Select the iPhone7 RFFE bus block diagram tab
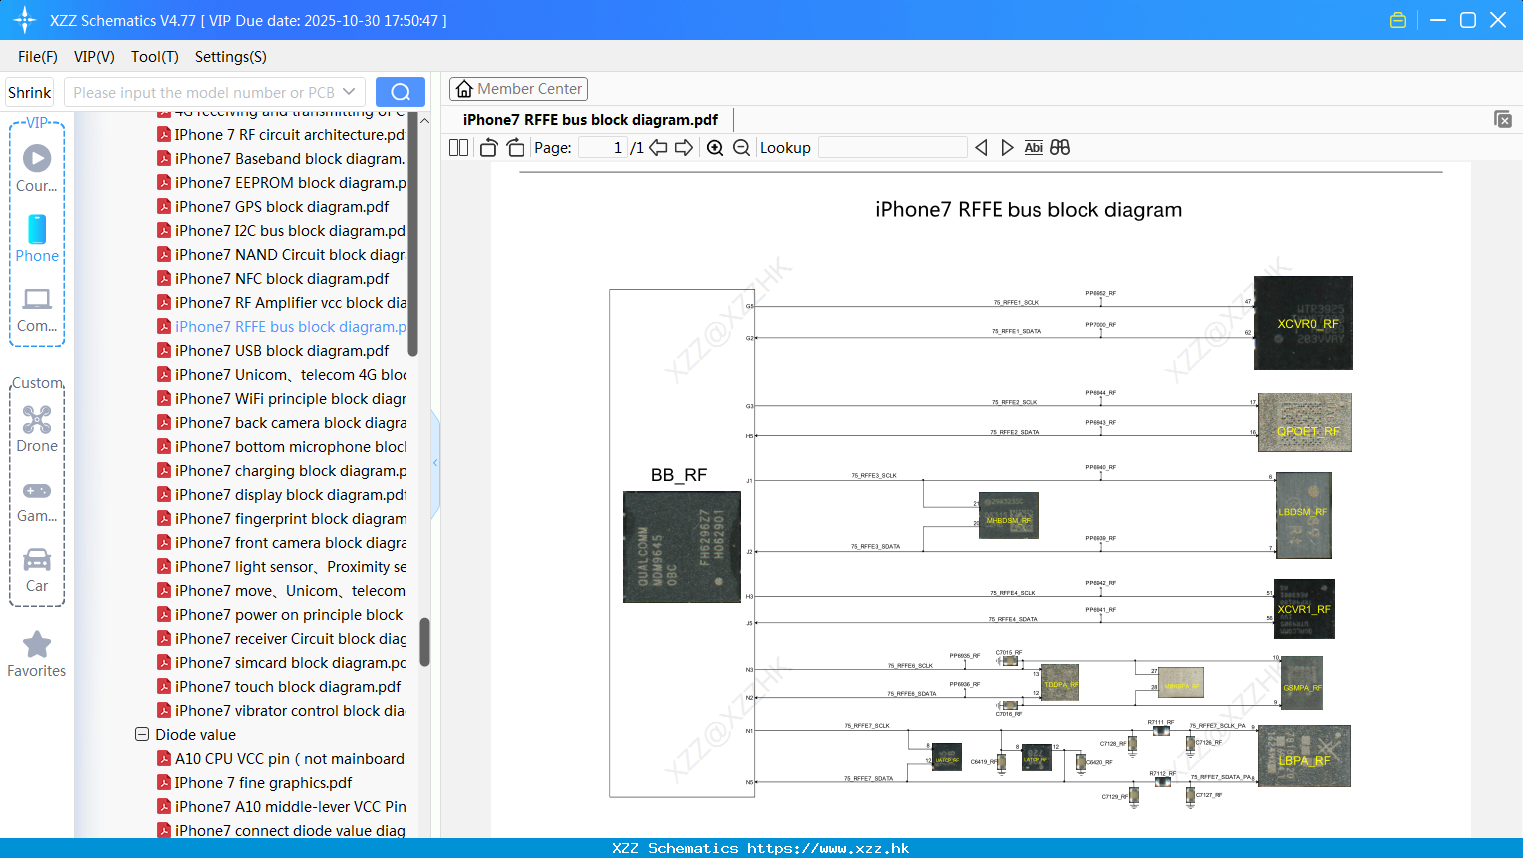This screenshot has height=858, width=1523. pos(590,120)
